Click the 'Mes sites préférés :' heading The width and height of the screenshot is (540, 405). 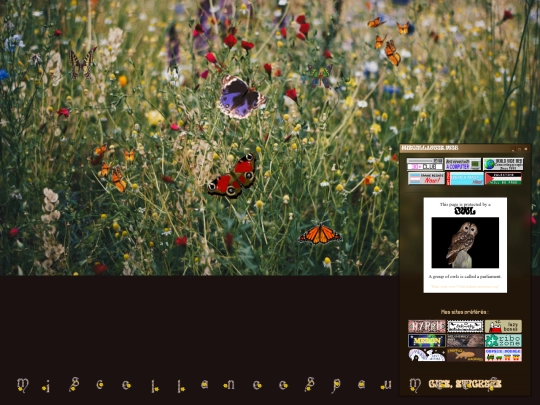point(465,312)
